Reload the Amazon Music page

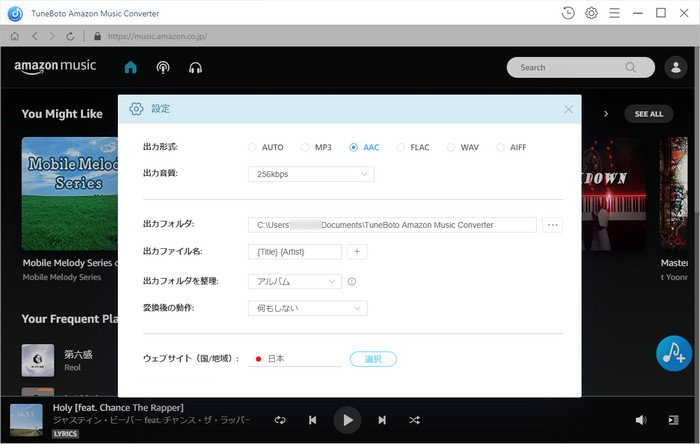click(x=70, y=36)
